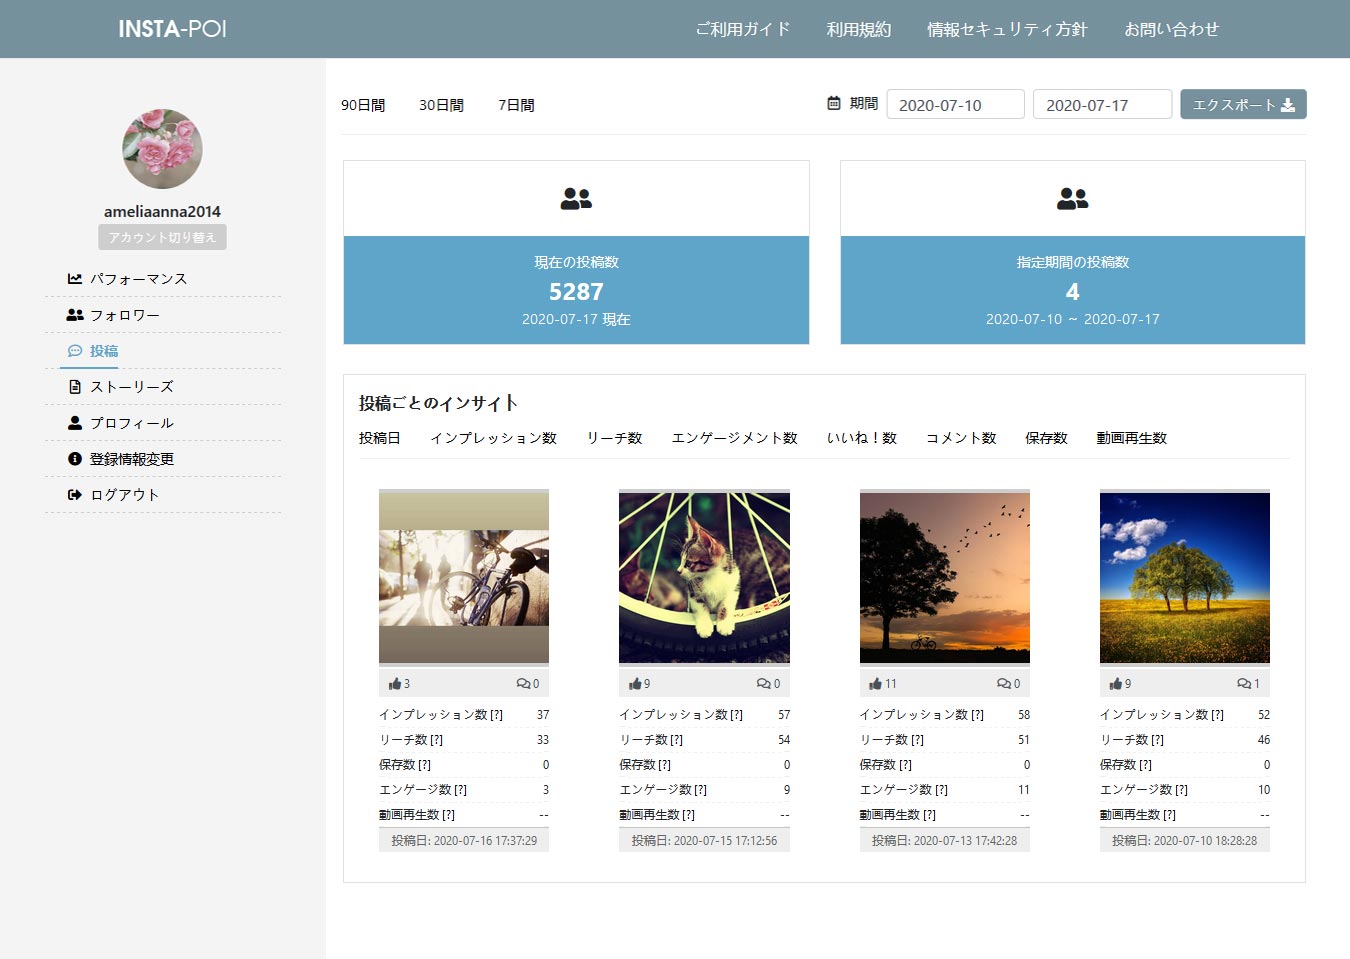Click the Performance chart icon in sidebar
This screenshot has height=959, width=1350.
pyautogui.click(x=75, y=279)
